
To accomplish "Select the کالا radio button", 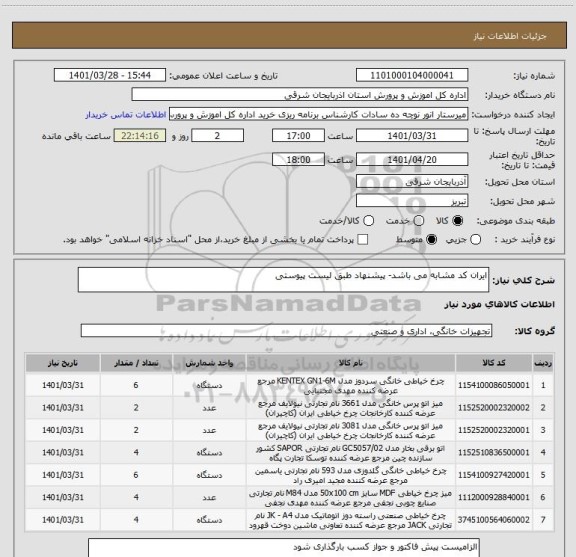I will [x=458, y=220].
